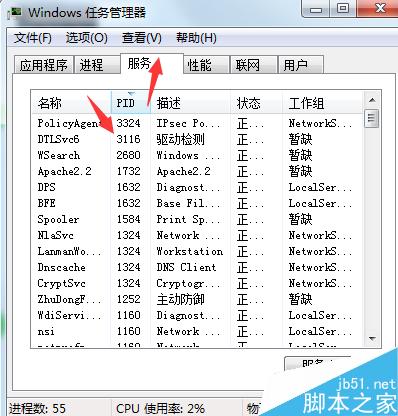Select the ZhuDongF... service row
The height and width of the screenshot is (416, 398).
pyautogui.click(x=197, y=299)
